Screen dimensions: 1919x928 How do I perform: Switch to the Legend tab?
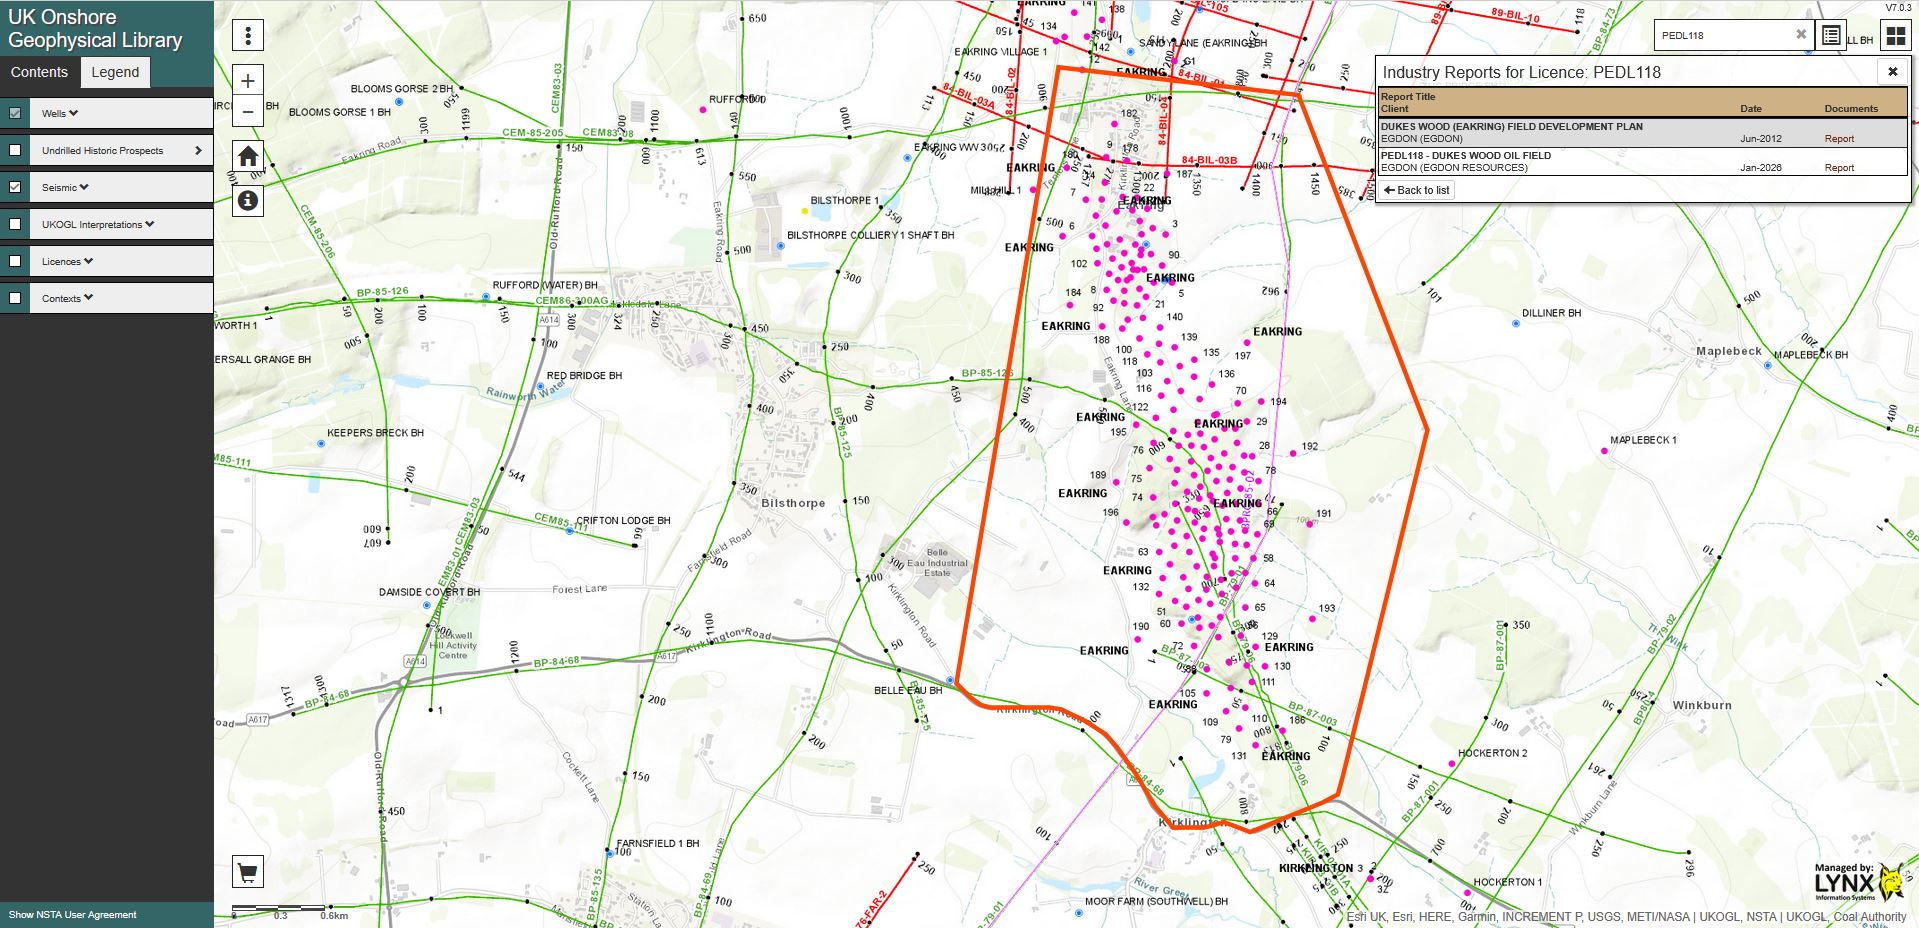click(x=115, y=72)
